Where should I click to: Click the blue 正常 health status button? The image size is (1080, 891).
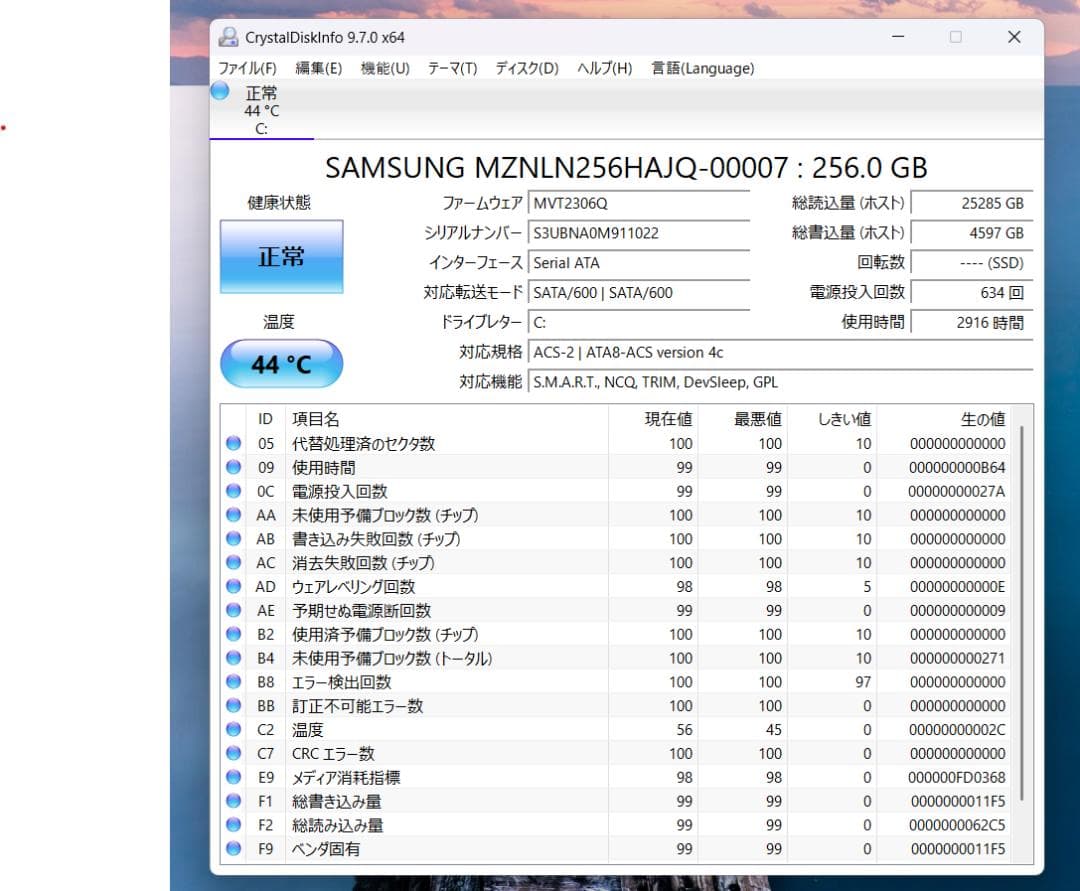(281, 256)
